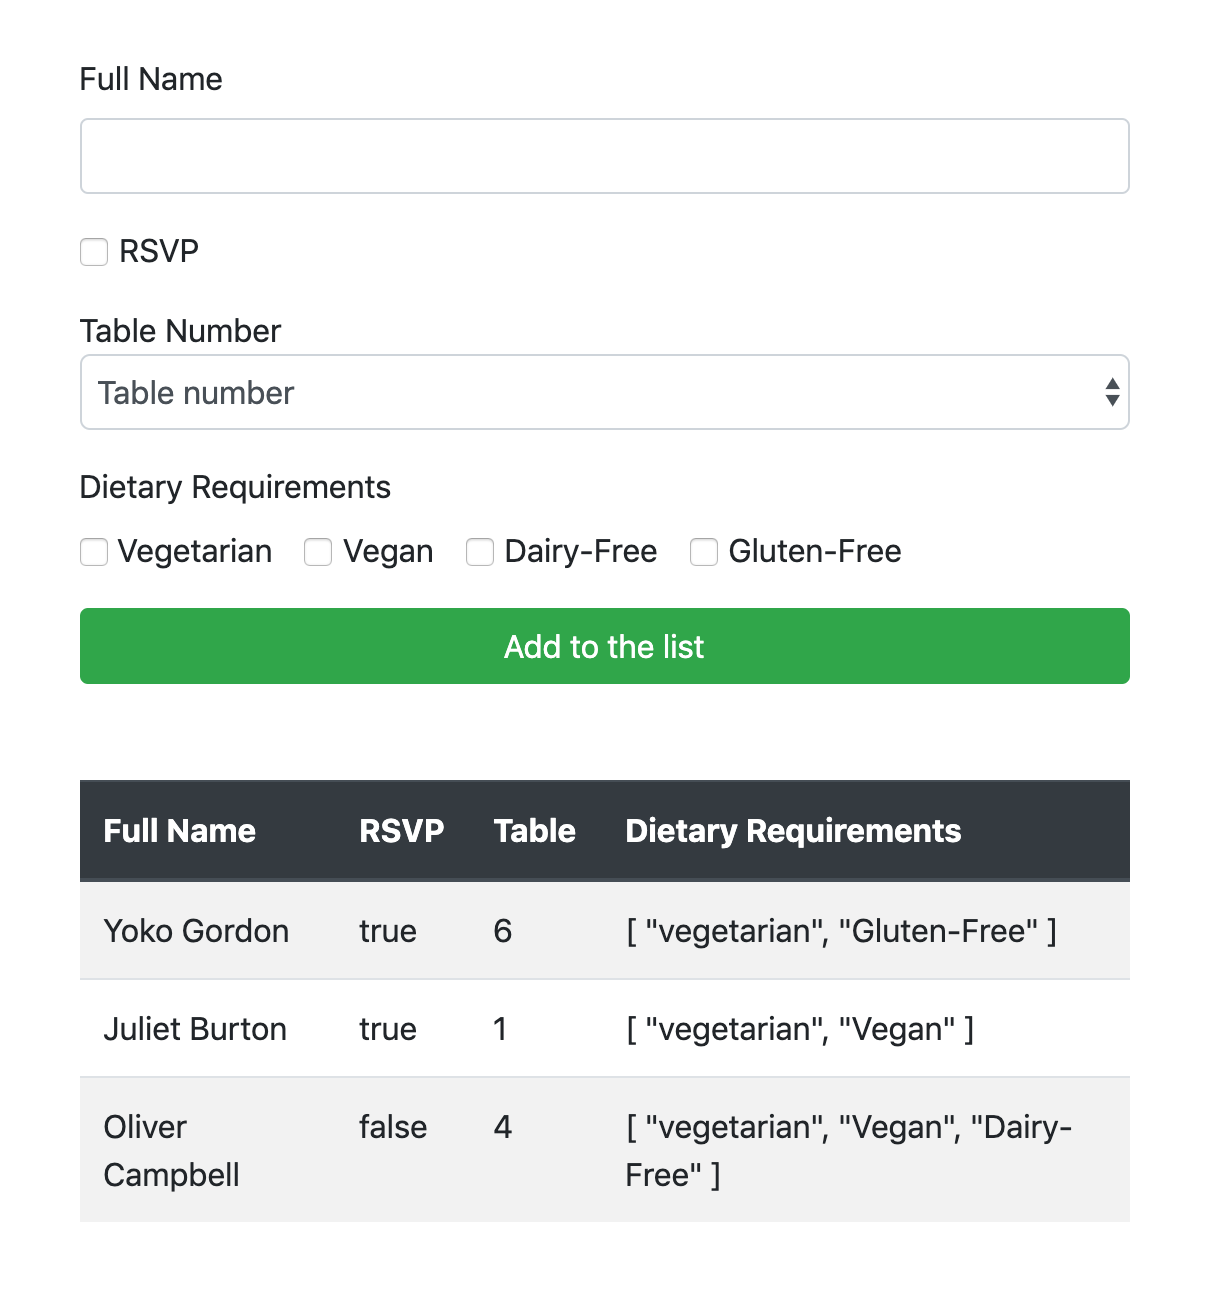
Task: Select the Gluten-Free checkbox
Action: [x=704, y=552]
